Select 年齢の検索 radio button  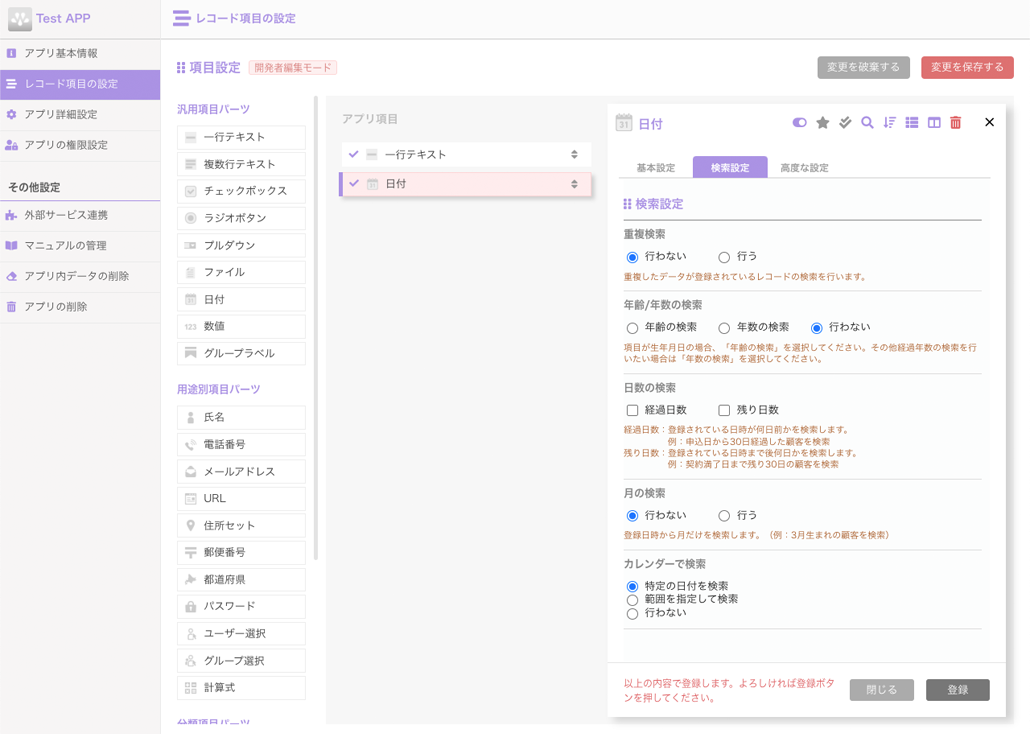pos(633,328)
